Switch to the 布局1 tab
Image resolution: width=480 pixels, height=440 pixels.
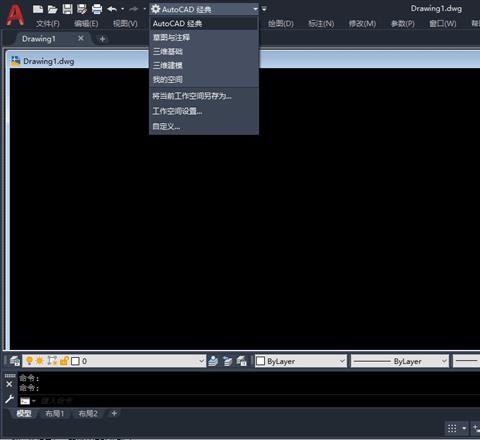coord(55,414)
